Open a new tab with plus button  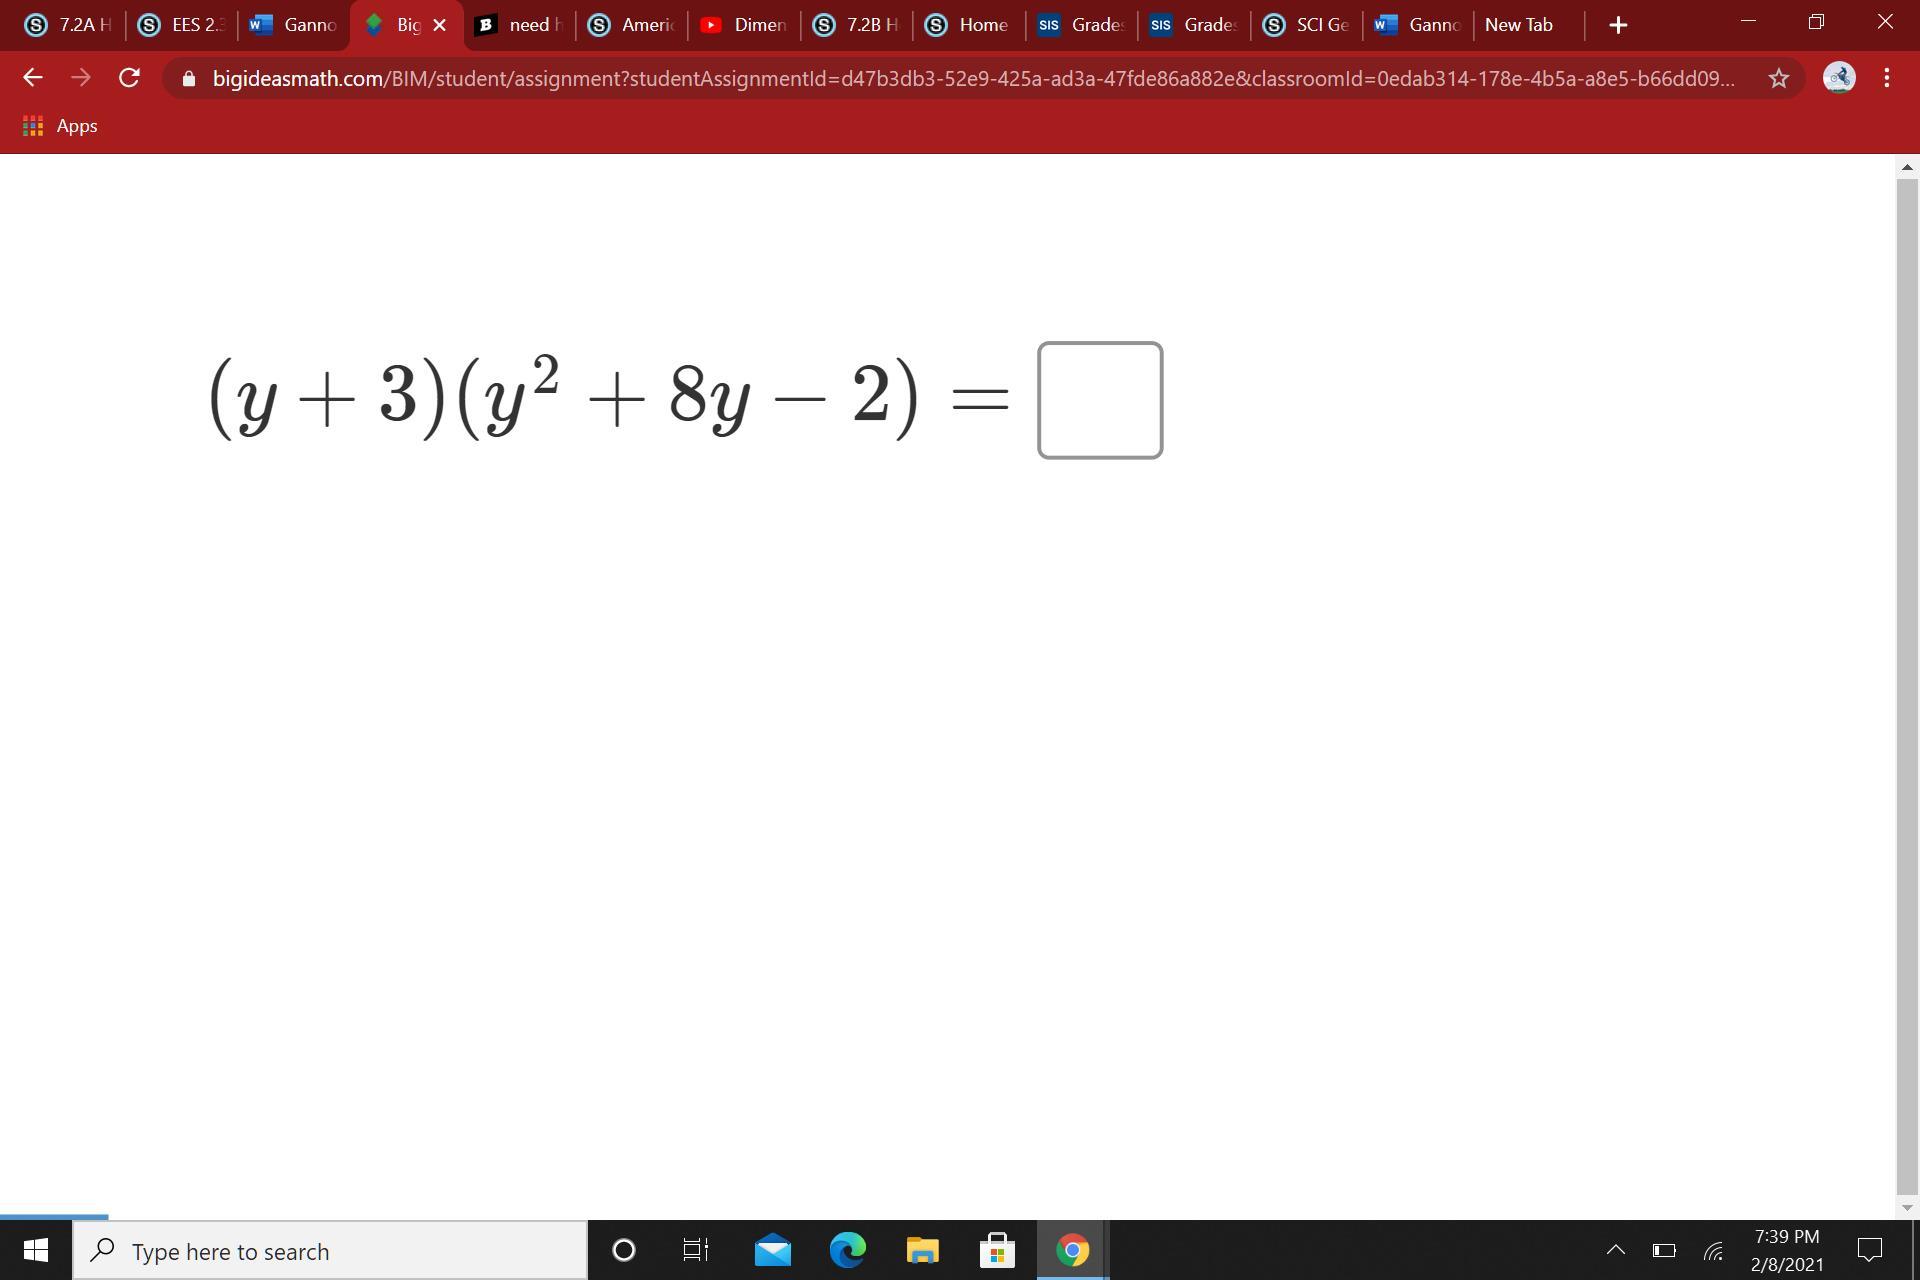tap(1618, 25)
